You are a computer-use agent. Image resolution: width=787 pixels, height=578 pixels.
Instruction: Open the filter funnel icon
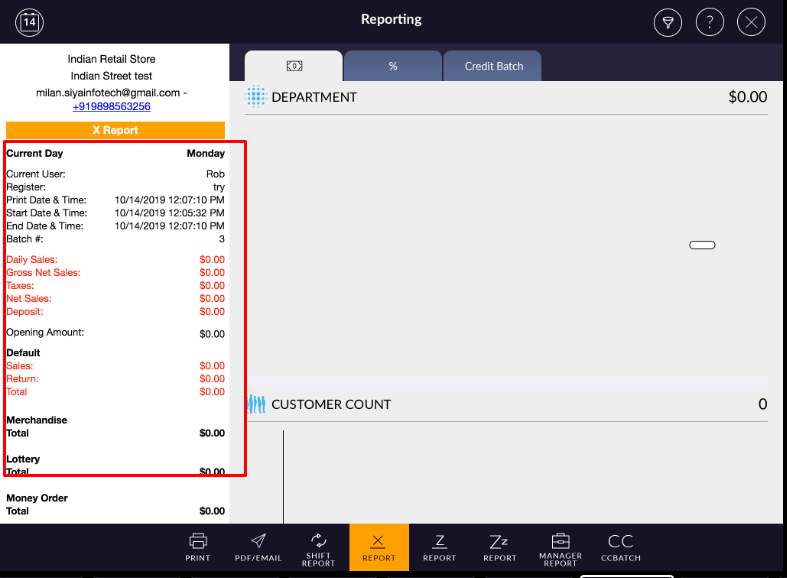(668, 22)
